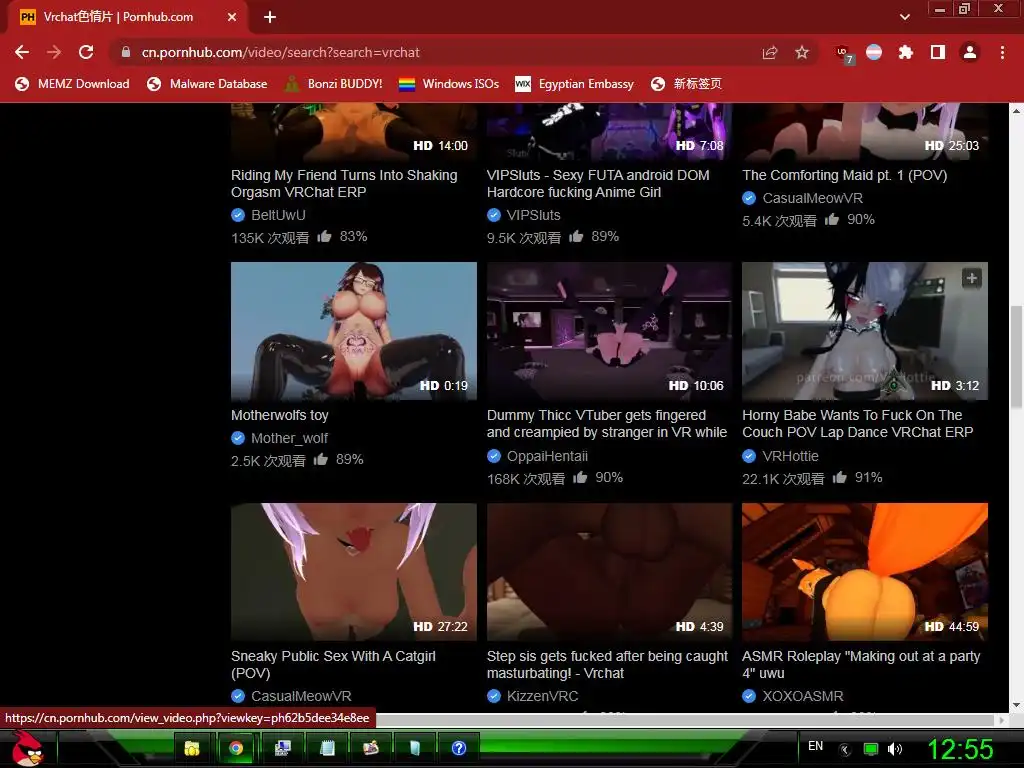This screenshot has width=1024, height=768.
Task: Click the verified badge beside Mother_wolf
Action: tap(238, 438)
